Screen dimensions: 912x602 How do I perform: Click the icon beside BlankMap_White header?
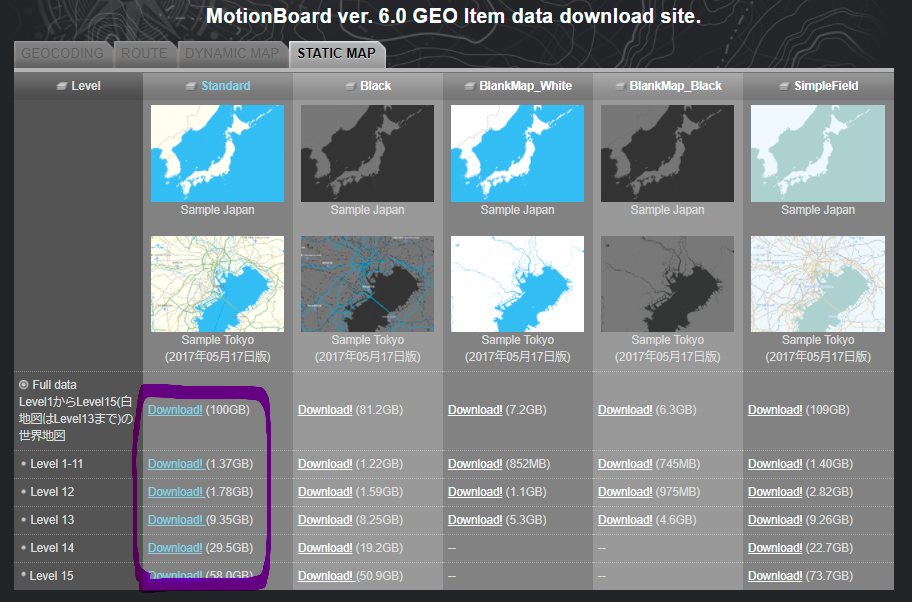[470, 86]
